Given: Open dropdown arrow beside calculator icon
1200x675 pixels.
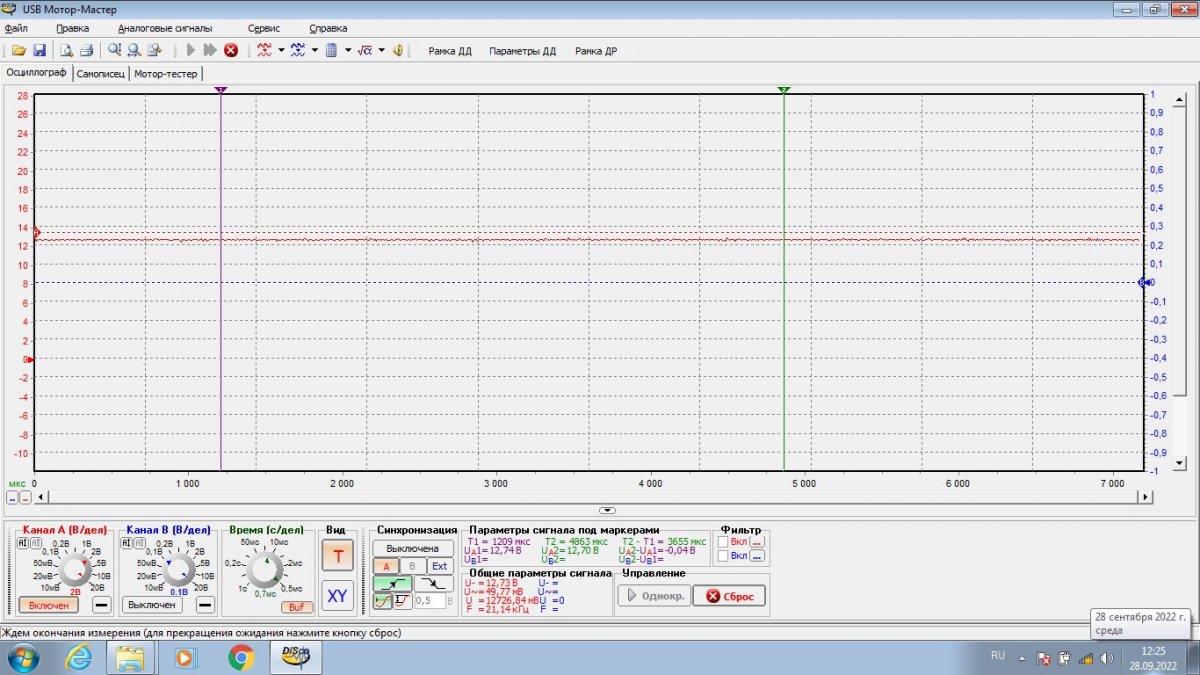Looking at the screenshot, I should 348,50.
